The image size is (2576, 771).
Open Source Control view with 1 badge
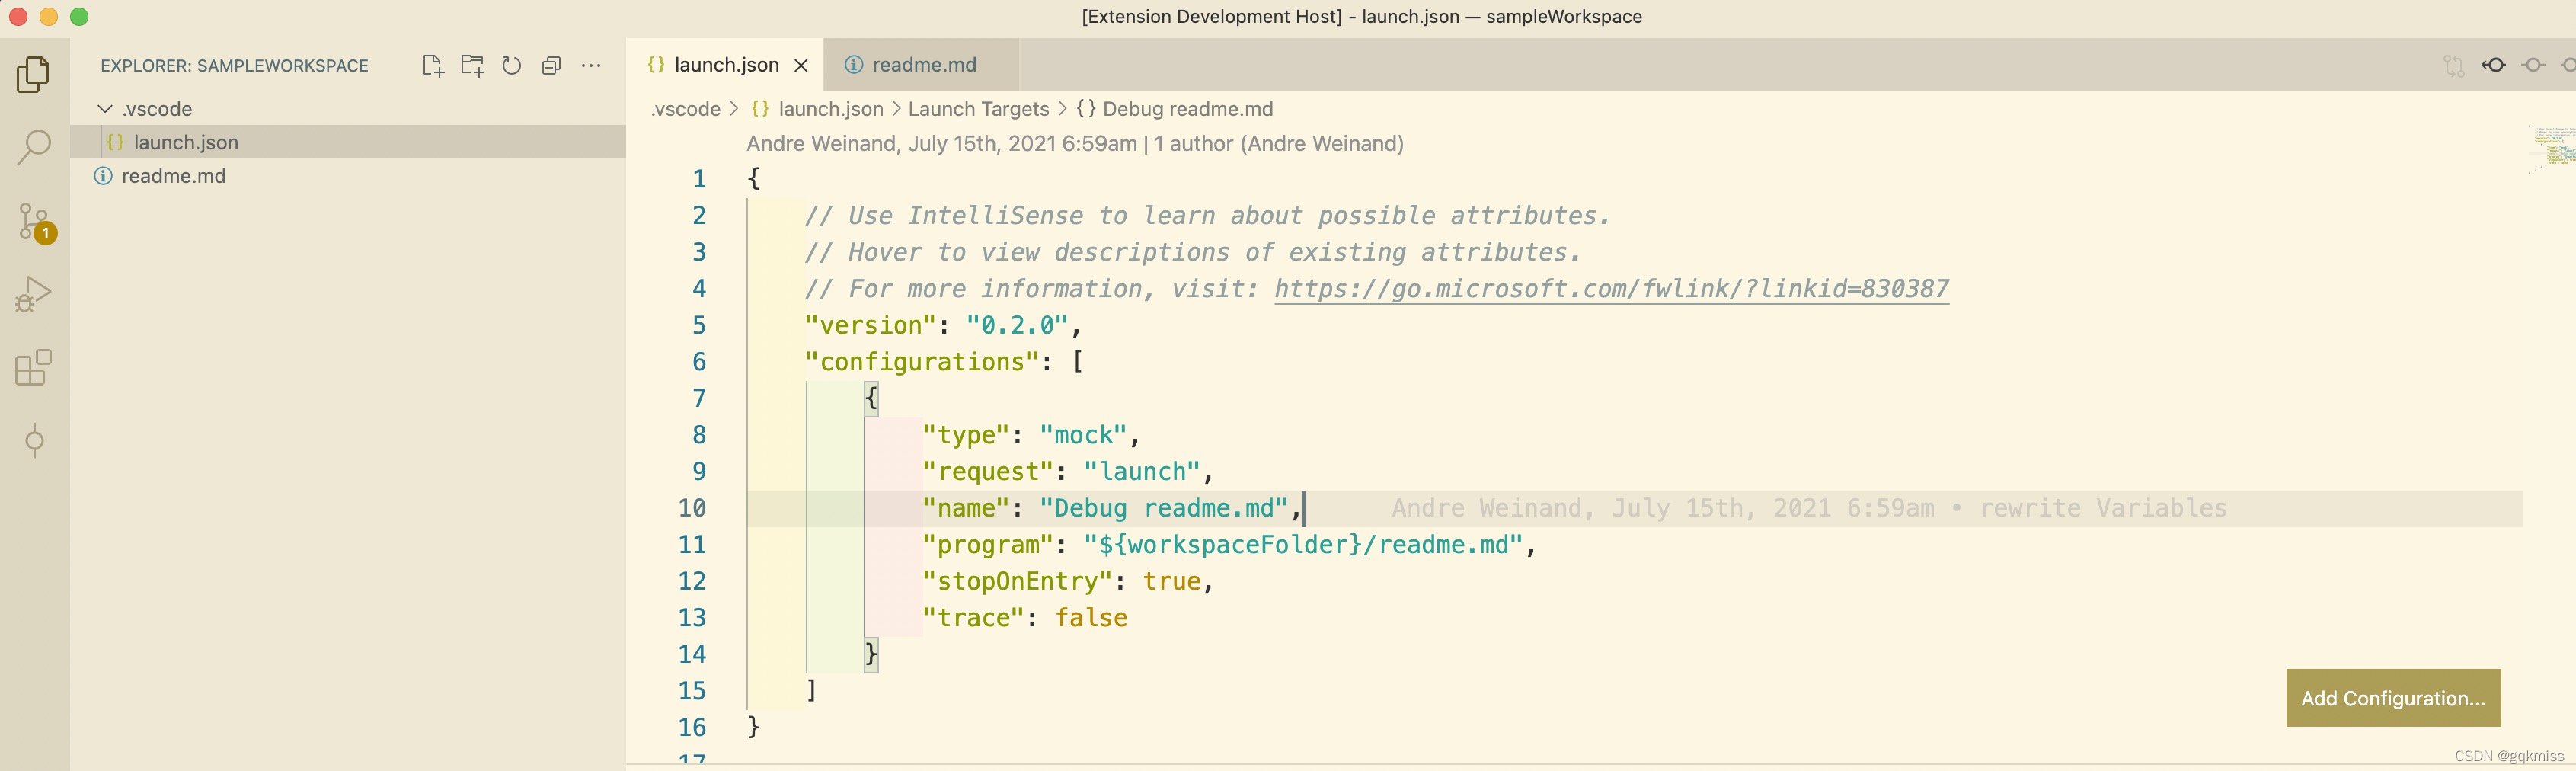[x=36, y=222]
